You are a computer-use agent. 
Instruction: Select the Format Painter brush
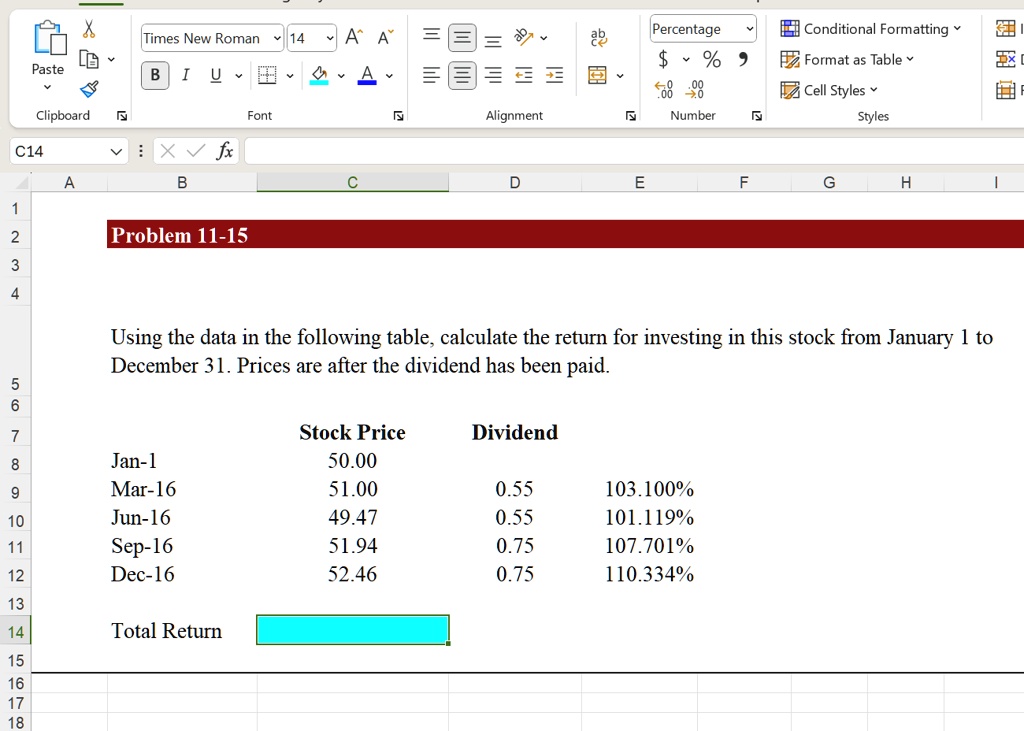[89, 88]
